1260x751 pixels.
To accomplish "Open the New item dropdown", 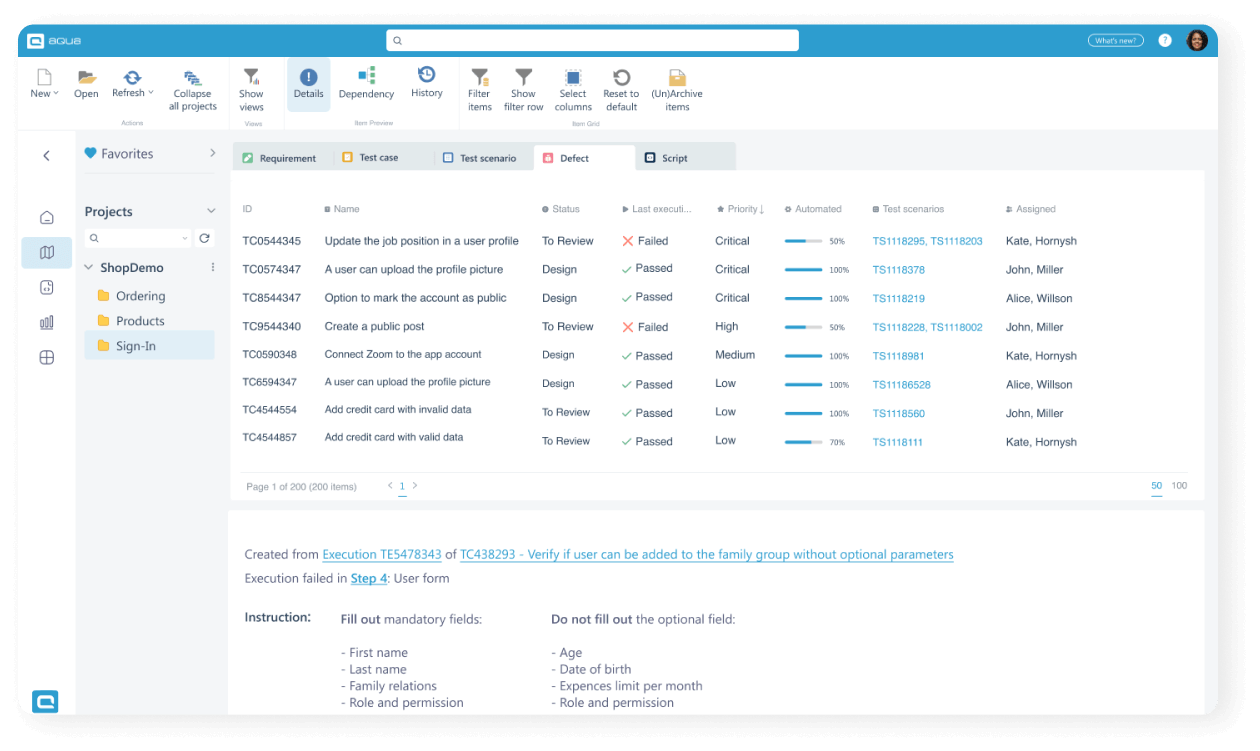I will pos(44,85).
